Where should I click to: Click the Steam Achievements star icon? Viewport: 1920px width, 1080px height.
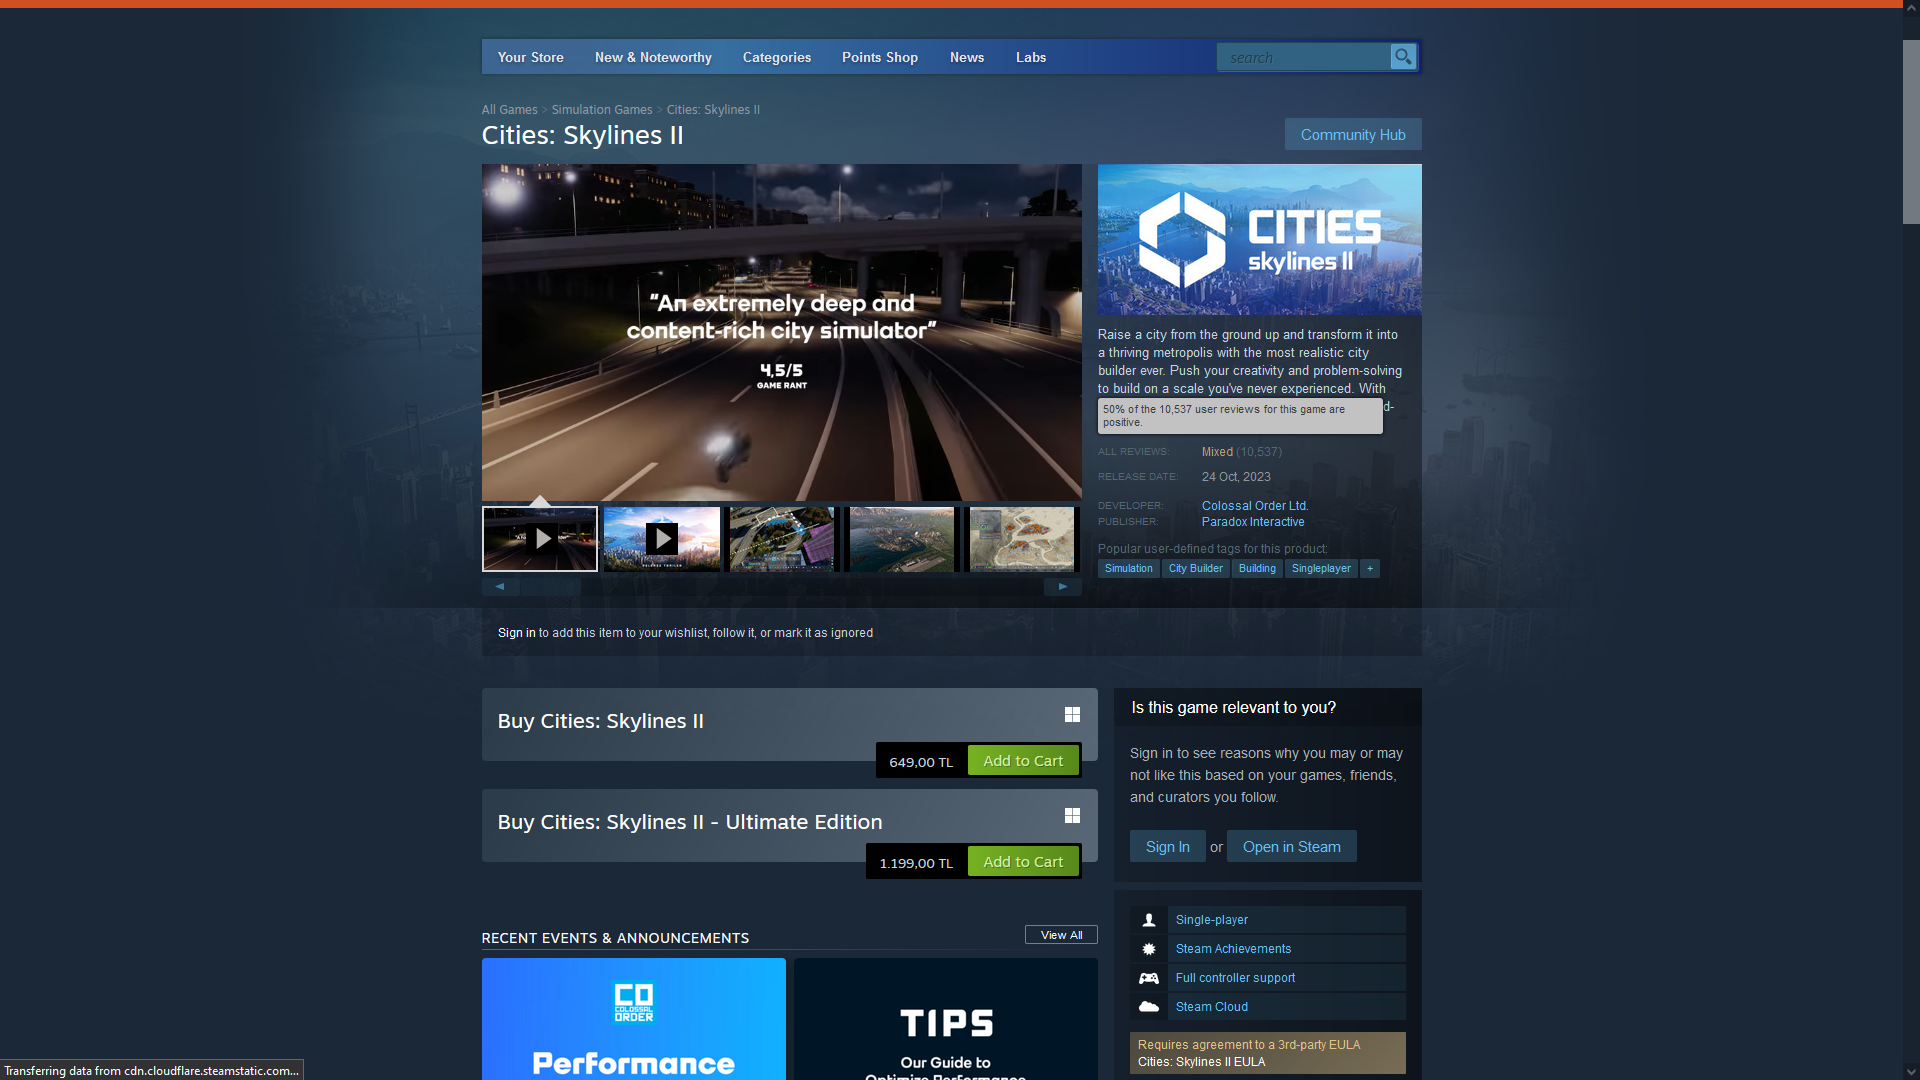point(1149,949)
